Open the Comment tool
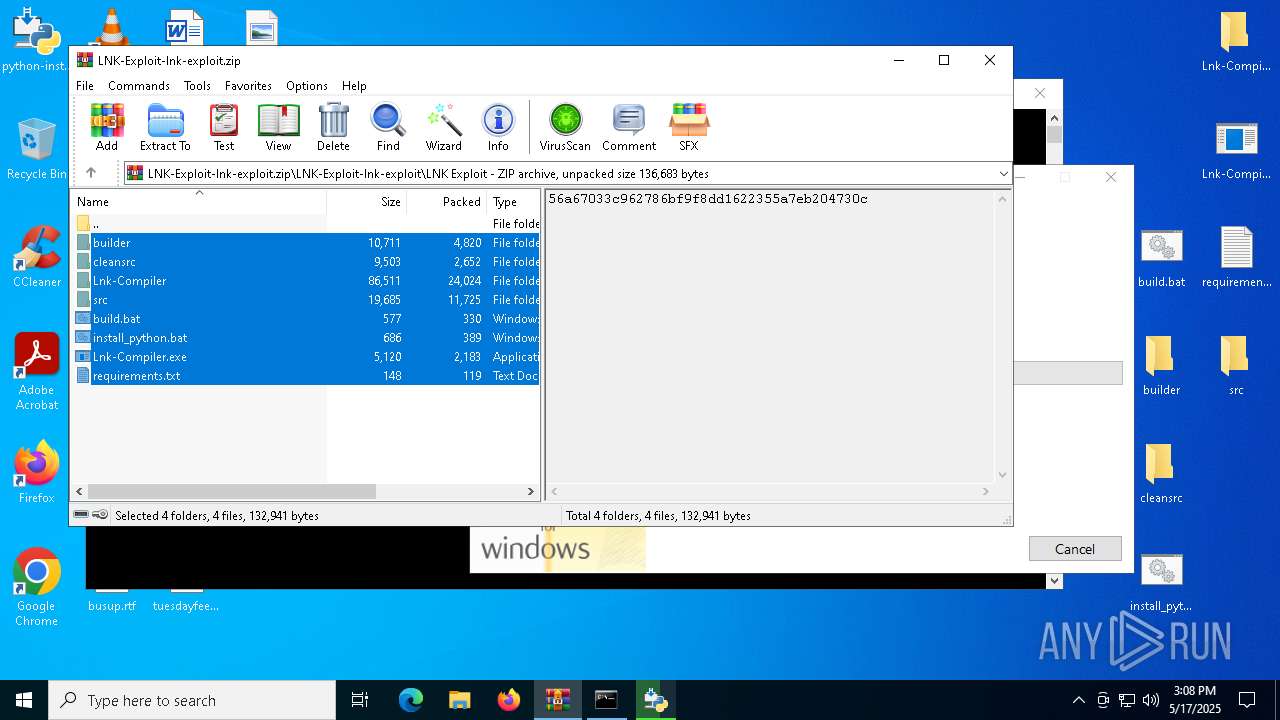 629,127
